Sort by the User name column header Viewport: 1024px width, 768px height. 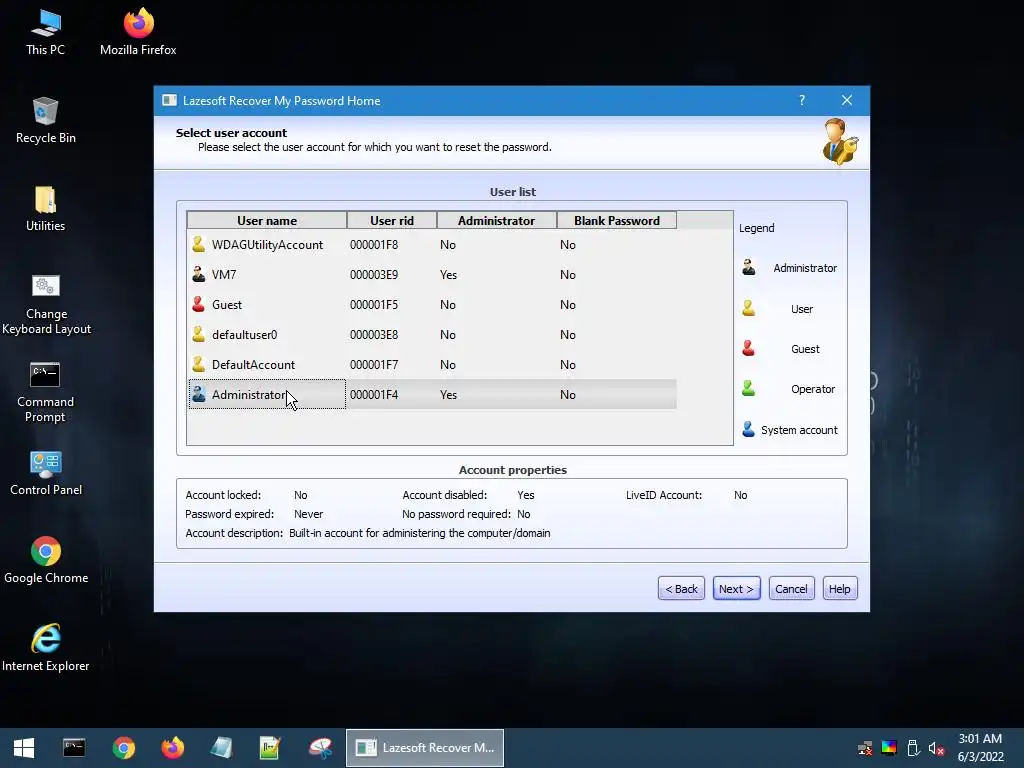point(267,220)
